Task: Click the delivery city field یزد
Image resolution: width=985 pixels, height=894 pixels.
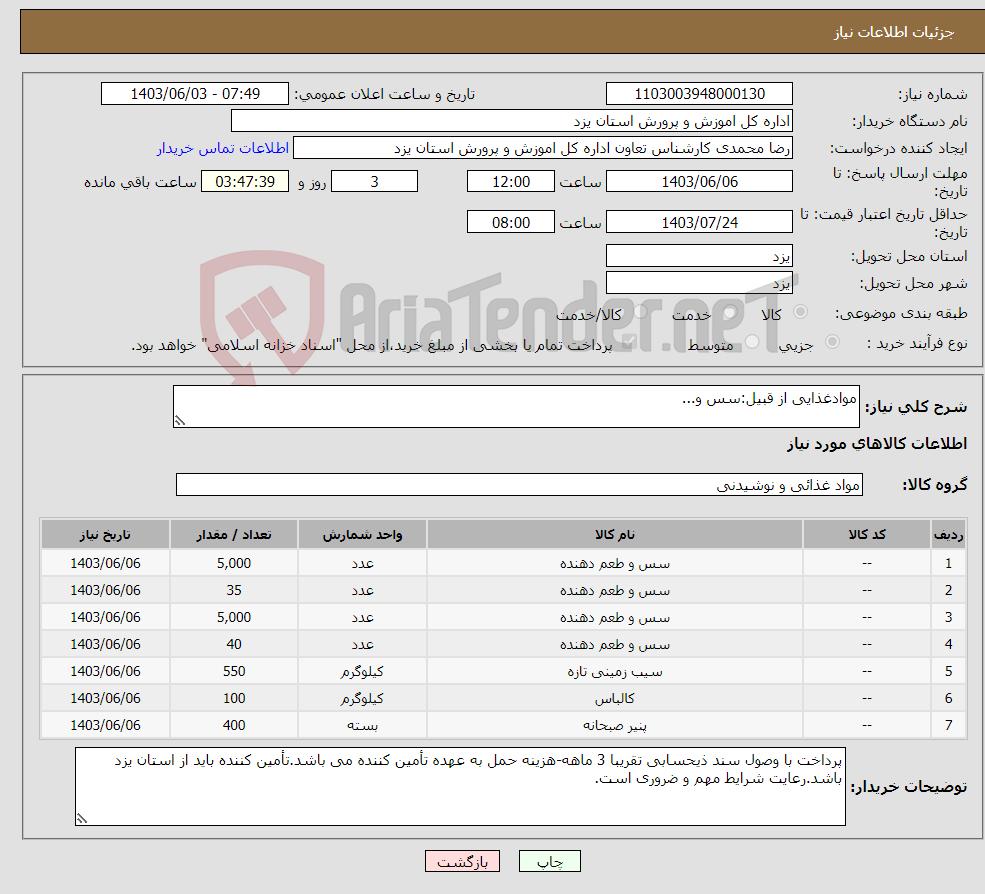Action: tap(699, 283)
